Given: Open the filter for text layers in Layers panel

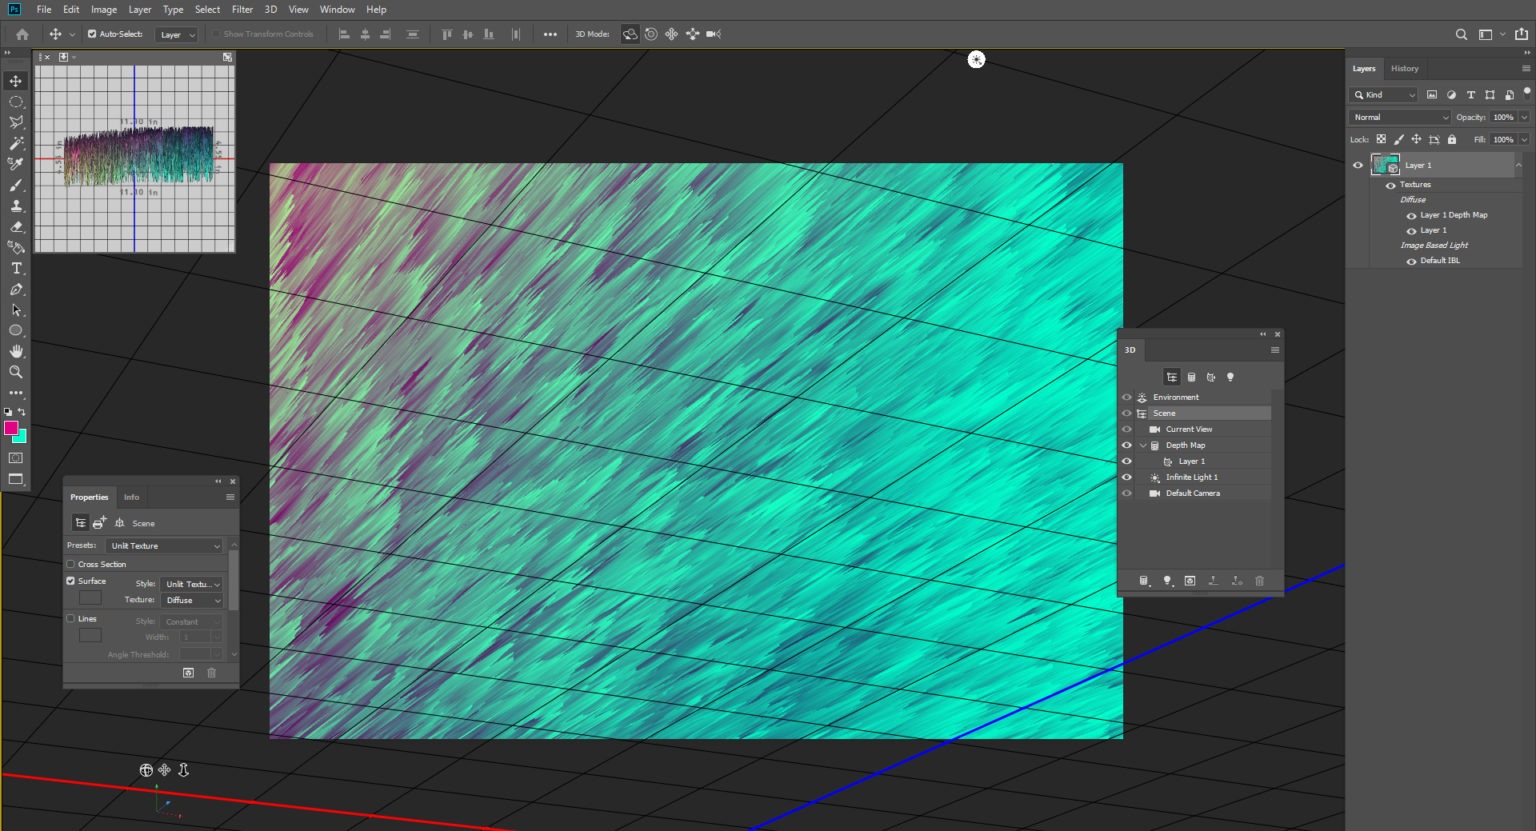Looking at the screenshot, I should tap(1471, 94).
